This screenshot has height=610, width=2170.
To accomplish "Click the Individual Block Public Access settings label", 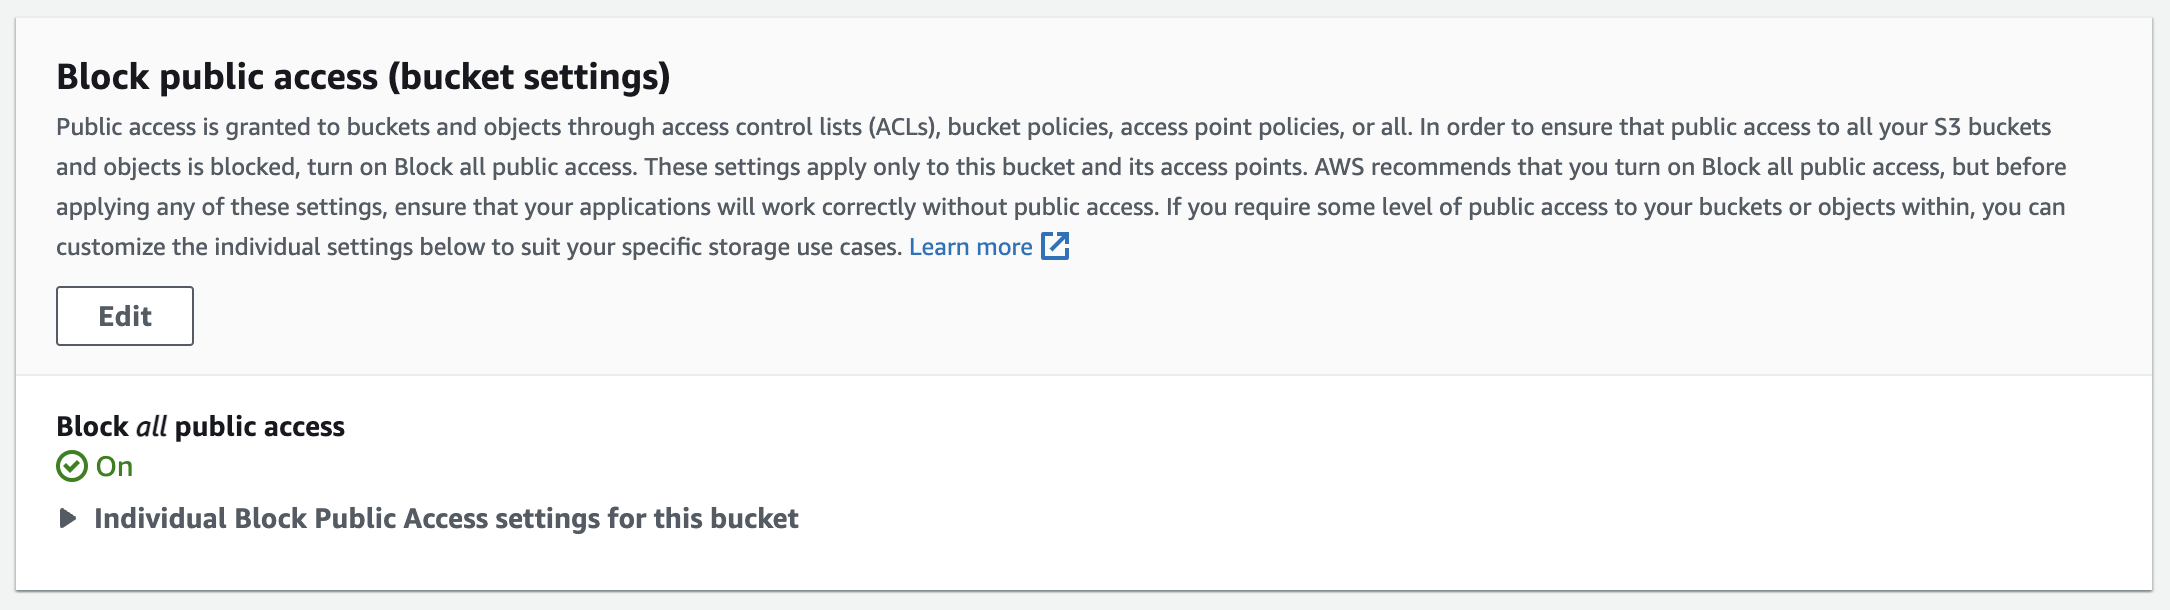I will [x=446, y=518].
